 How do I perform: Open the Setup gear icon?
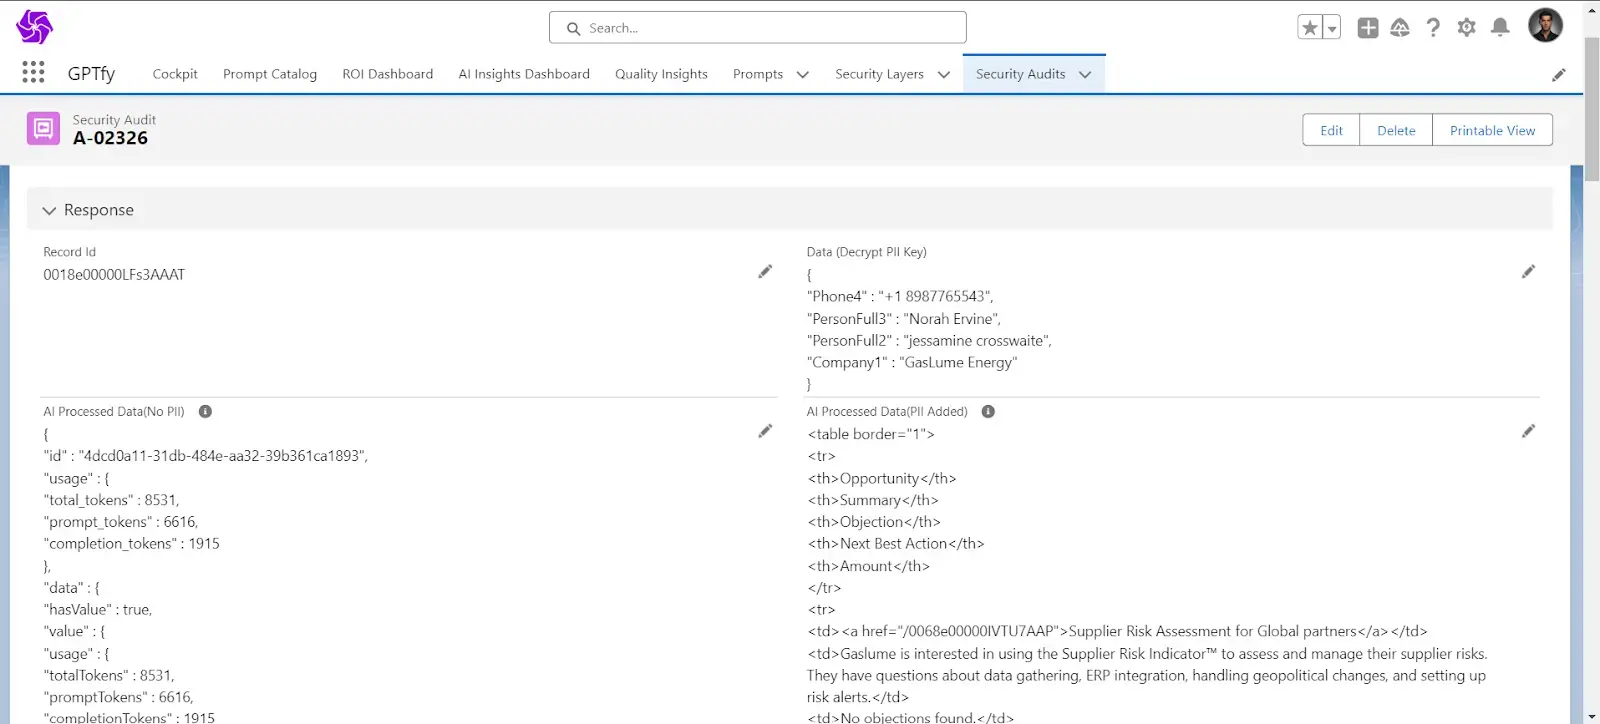[1466, 28]
